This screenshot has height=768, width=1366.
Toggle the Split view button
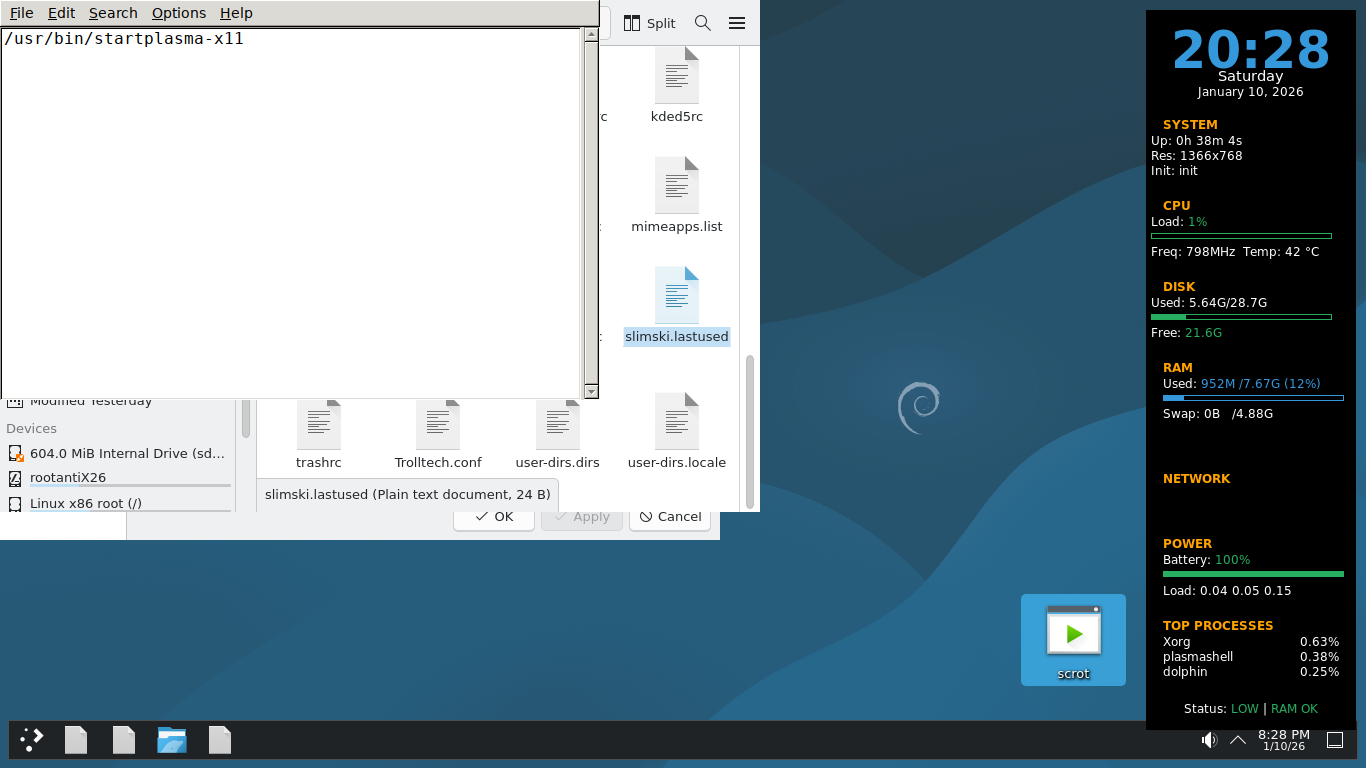[650, 23]
